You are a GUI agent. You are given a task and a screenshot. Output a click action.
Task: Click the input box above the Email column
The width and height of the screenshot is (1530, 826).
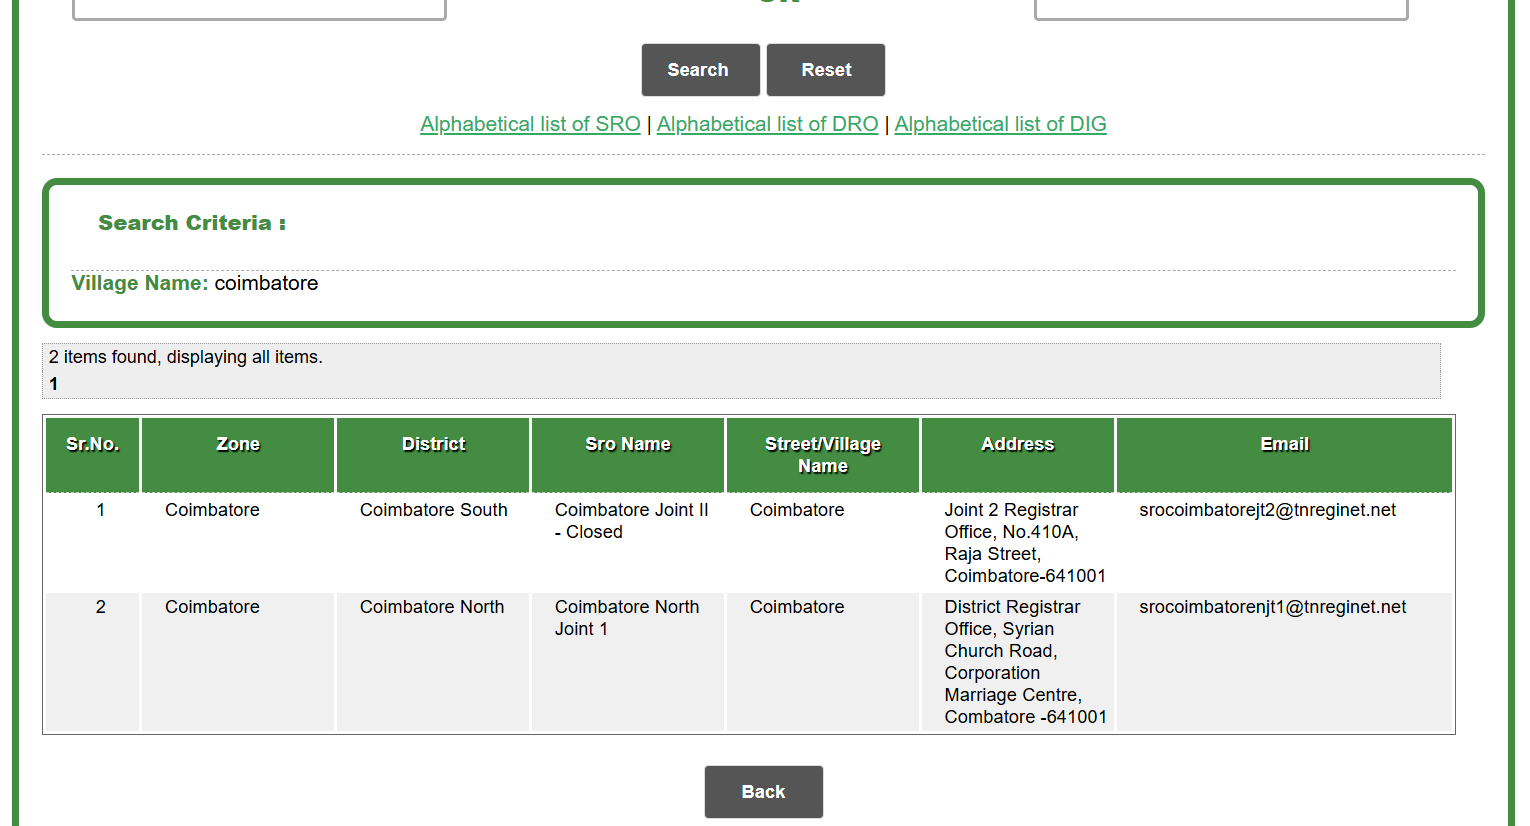pyautogui.click(x=1221, y=9)
